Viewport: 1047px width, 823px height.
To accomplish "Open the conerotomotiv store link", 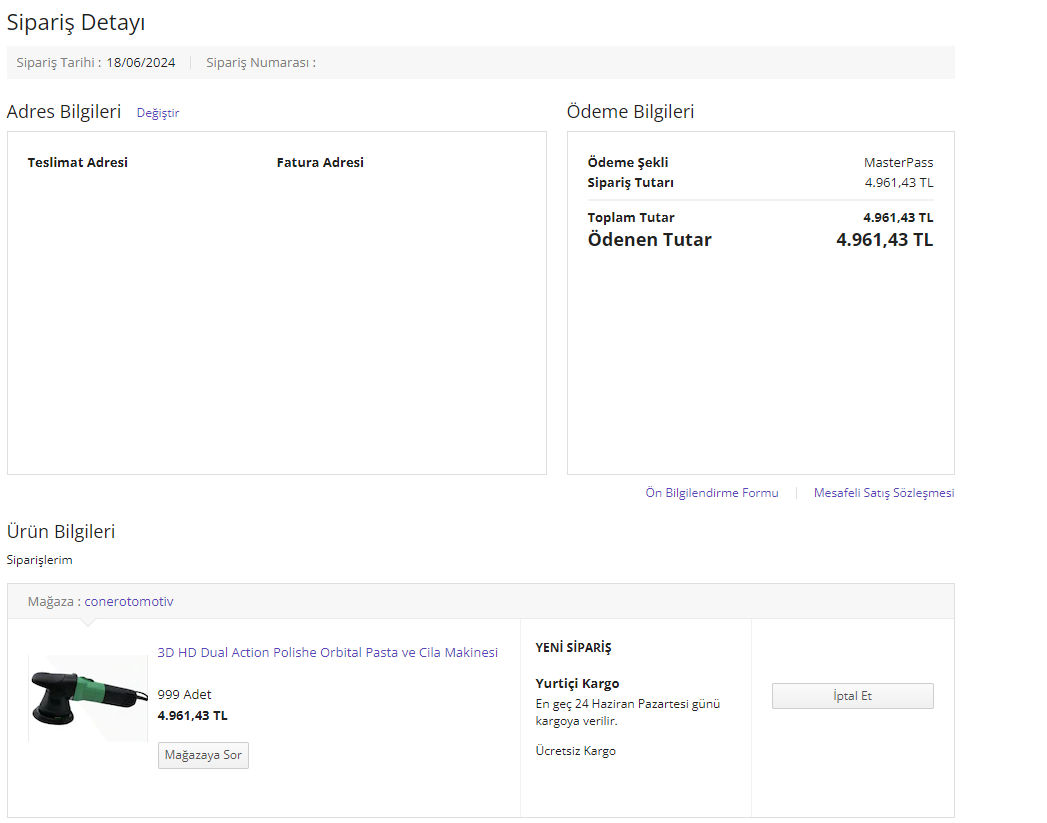I will (x=128, y=601).
